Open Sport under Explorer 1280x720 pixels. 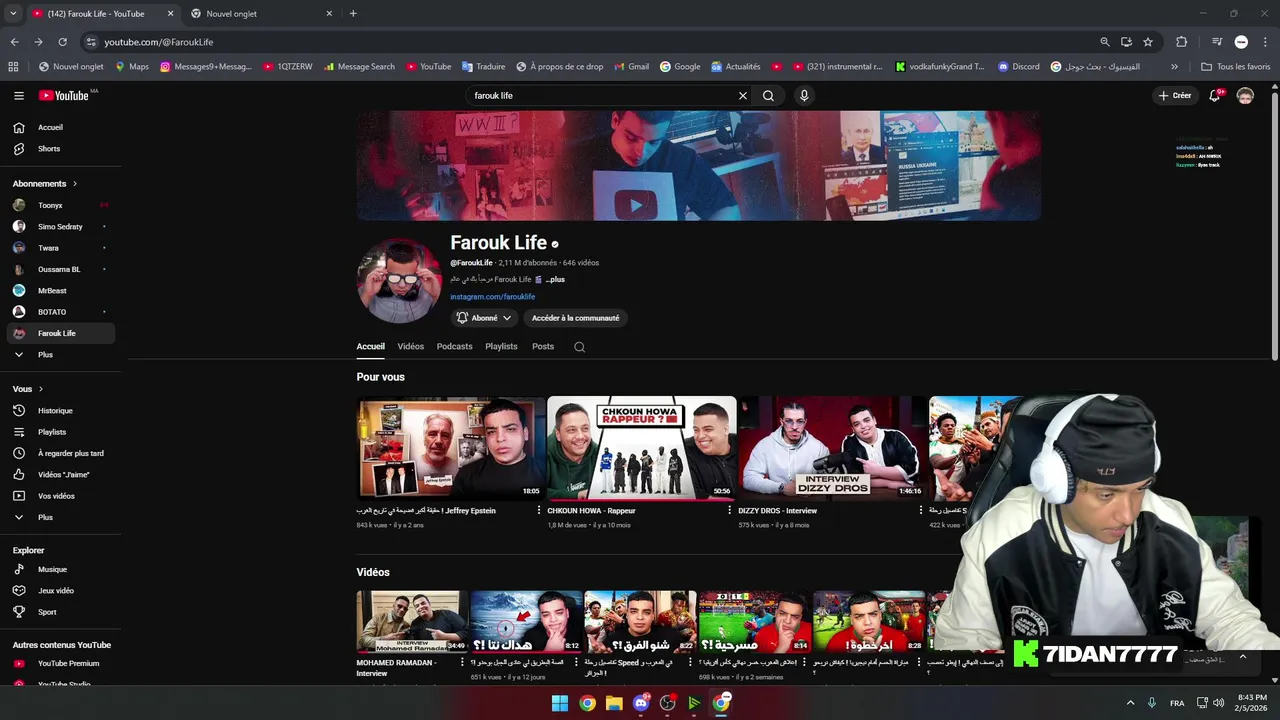coord(60,612)
